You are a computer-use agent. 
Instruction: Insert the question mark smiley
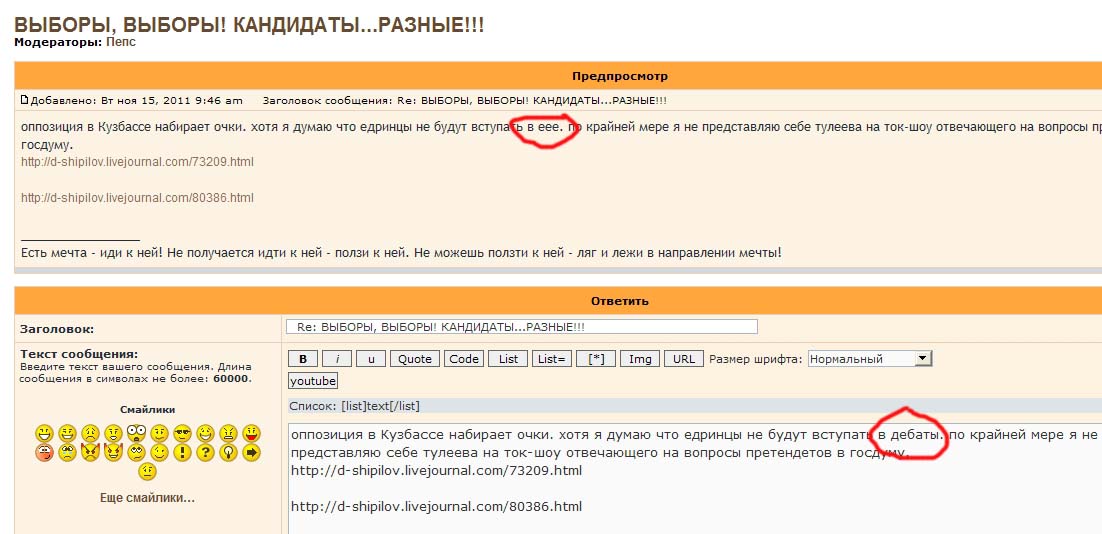[x=205, y=453]
